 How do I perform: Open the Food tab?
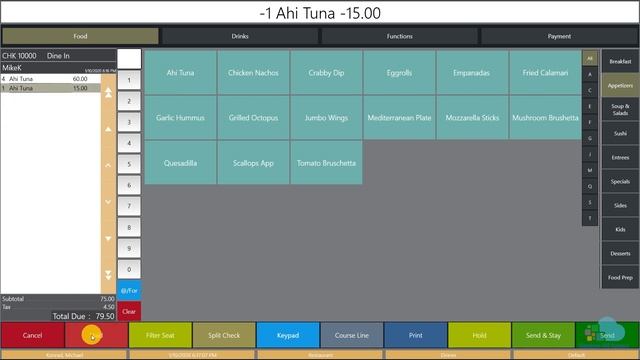[80, 36]
